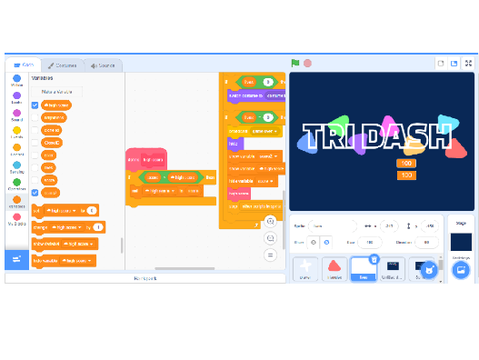
Task: Click the set block's value input
Action: 92,211
